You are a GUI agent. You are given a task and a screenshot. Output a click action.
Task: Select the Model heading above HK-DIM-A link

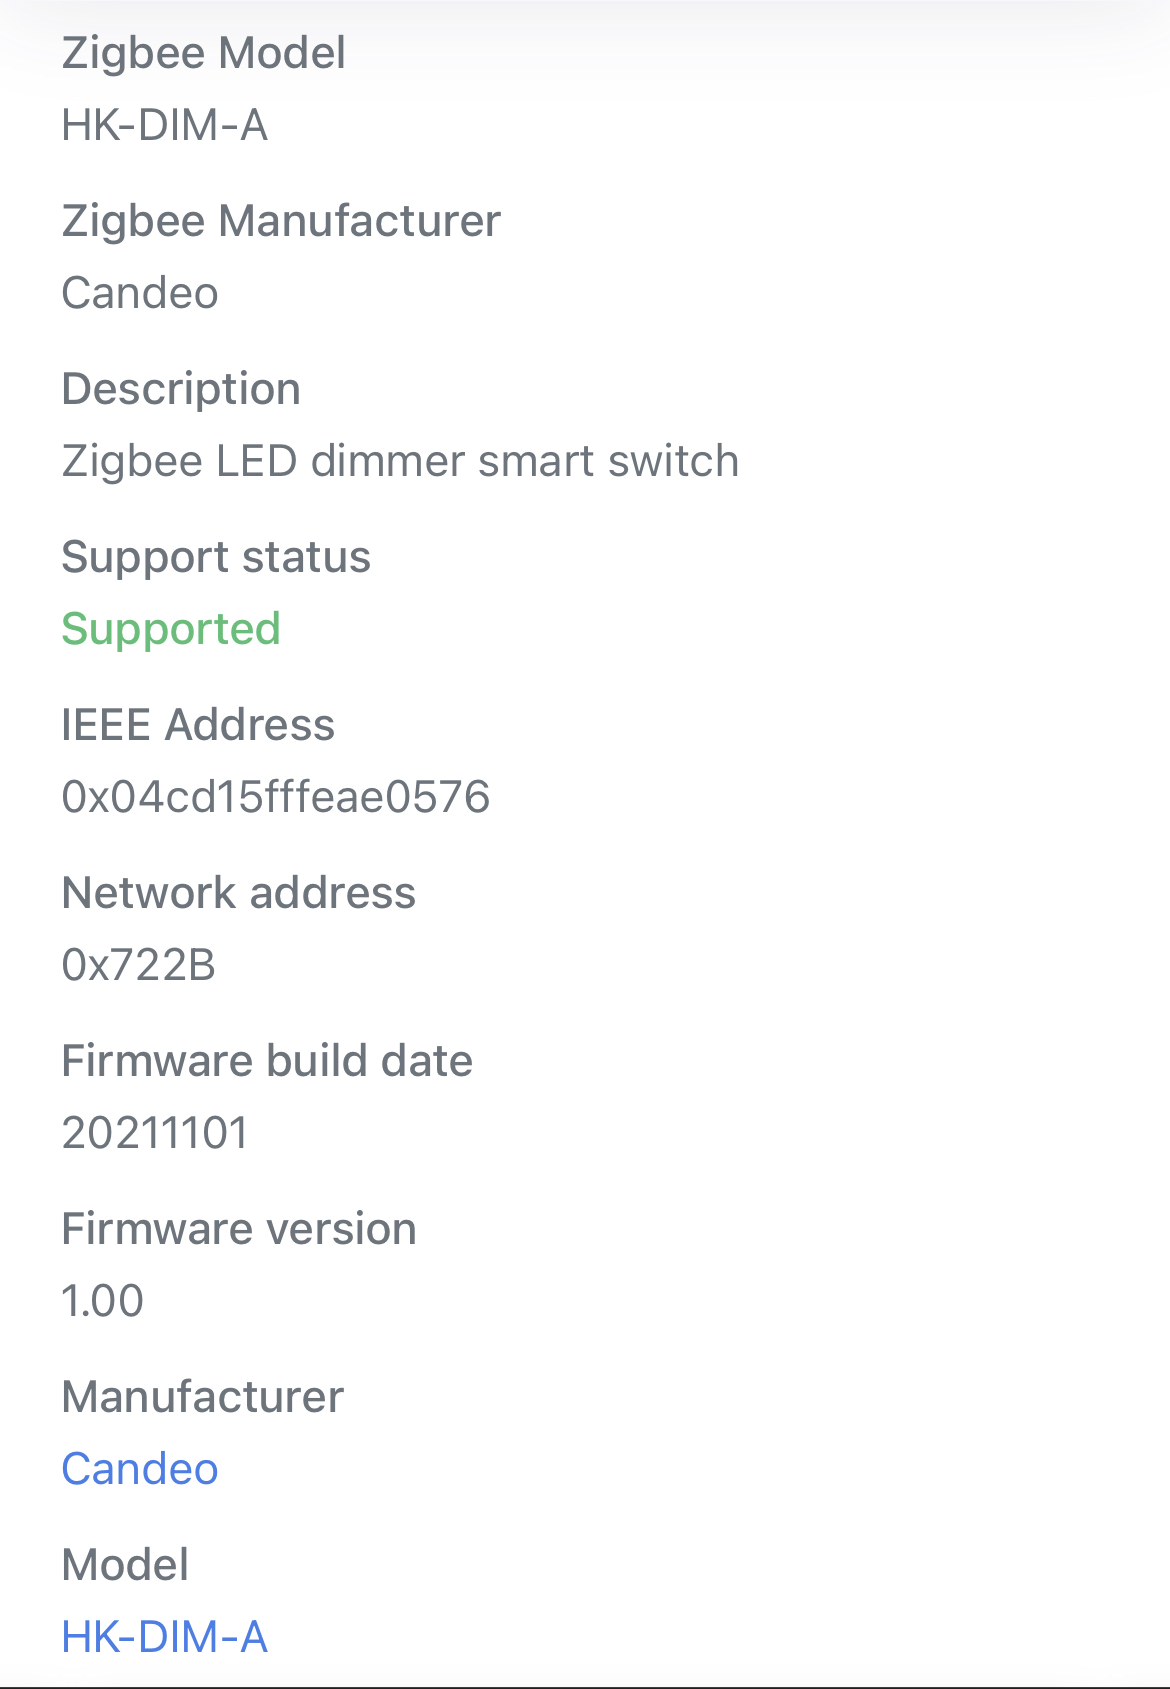click(124, 1564)
